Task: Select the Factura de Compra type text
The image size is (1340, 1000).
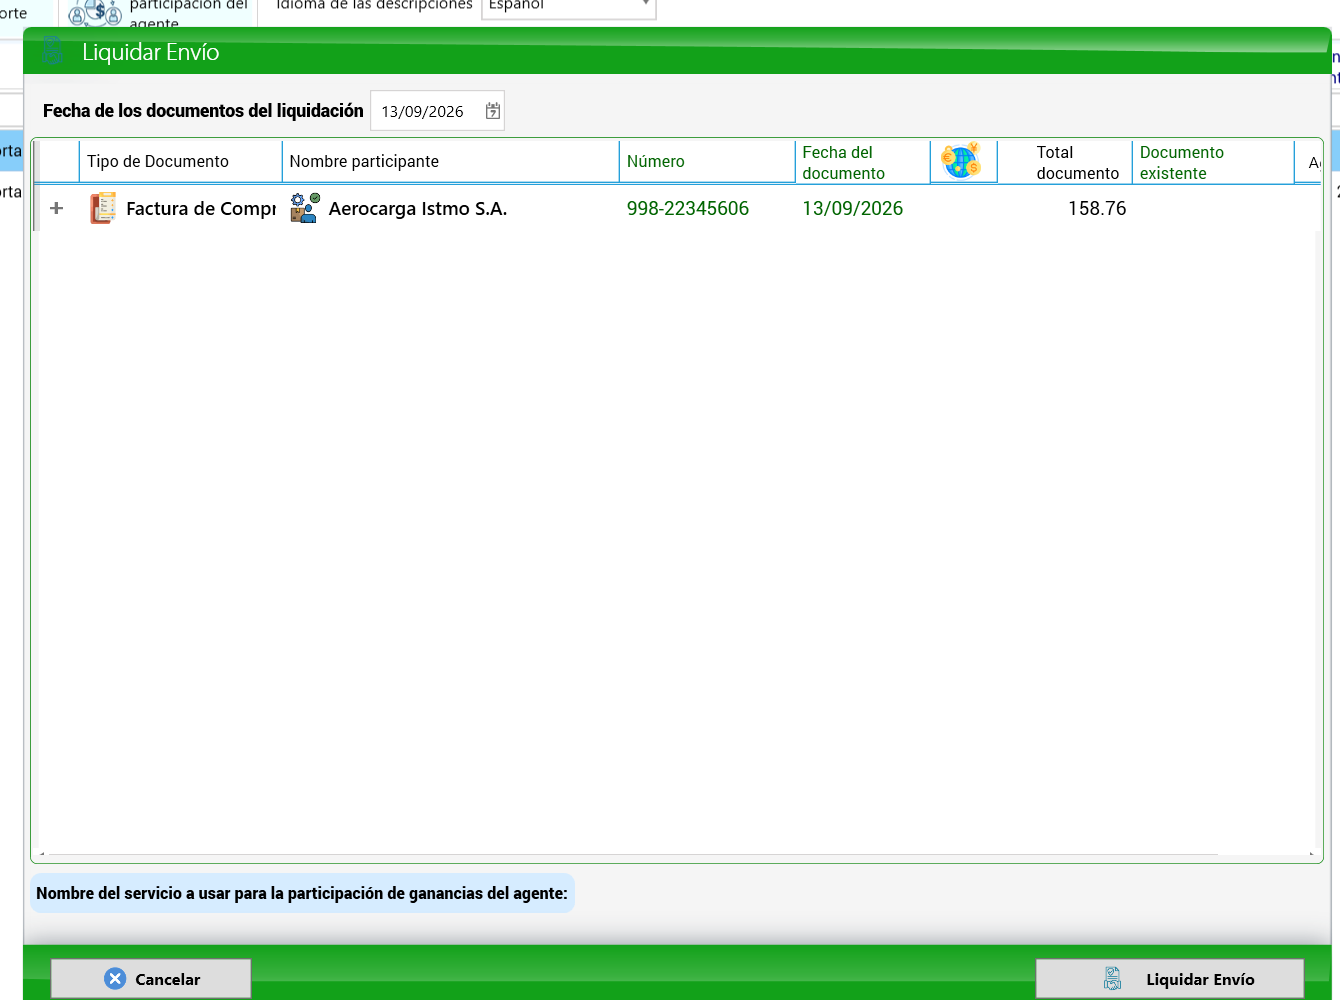Action: 201,208
